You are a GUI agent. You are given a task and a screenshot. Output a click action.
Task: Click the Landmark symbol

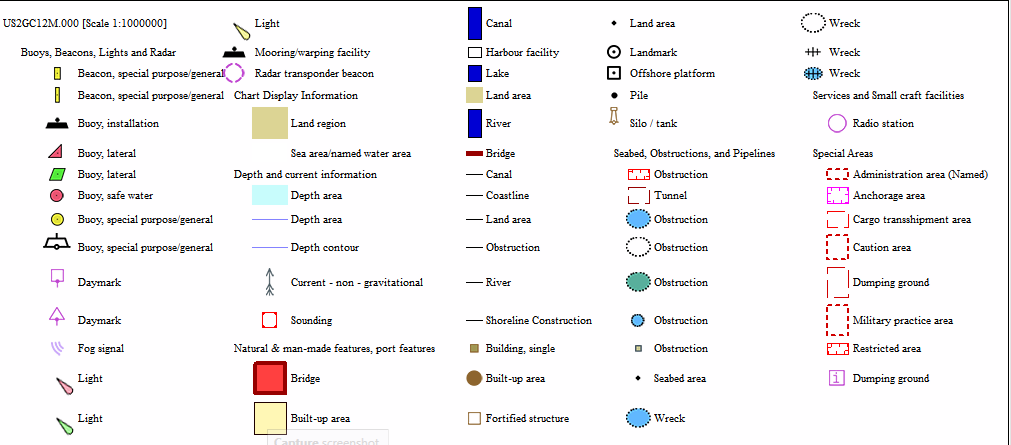pyautogui.click(x=614, y=52)
